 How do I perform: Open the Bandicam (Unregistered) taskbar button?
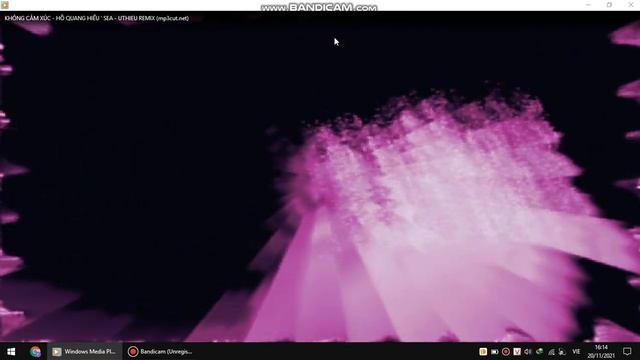(x=160, y=351)
